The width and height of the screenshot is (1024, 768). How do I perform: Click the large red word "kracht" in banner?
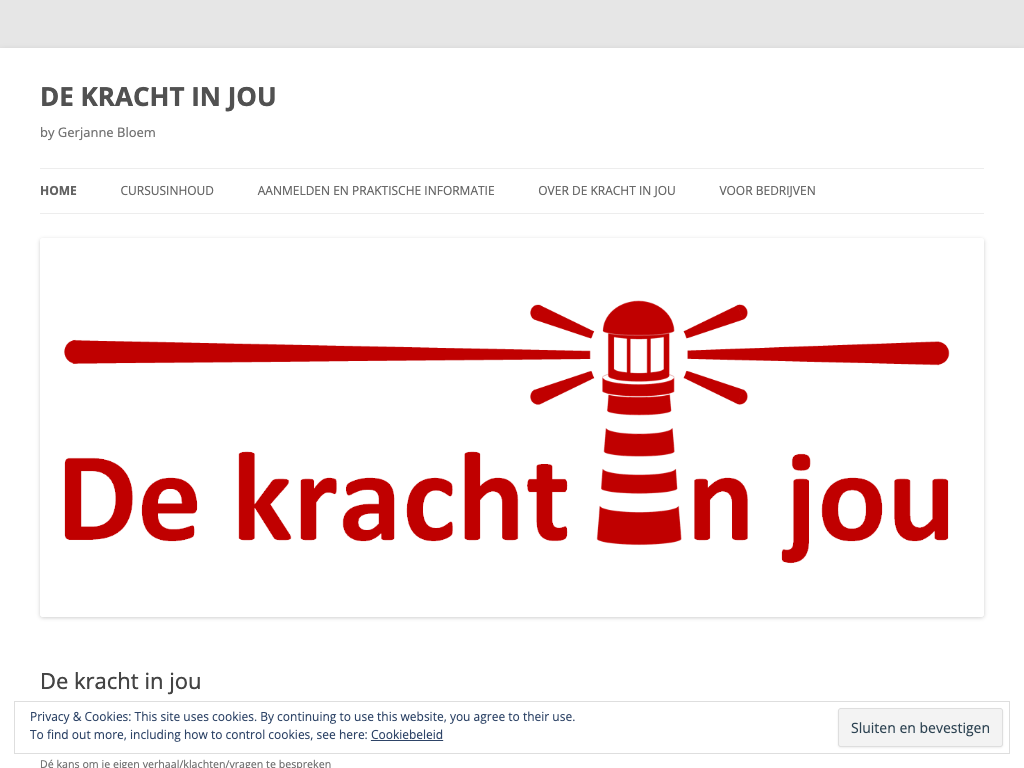click(402, 497)
